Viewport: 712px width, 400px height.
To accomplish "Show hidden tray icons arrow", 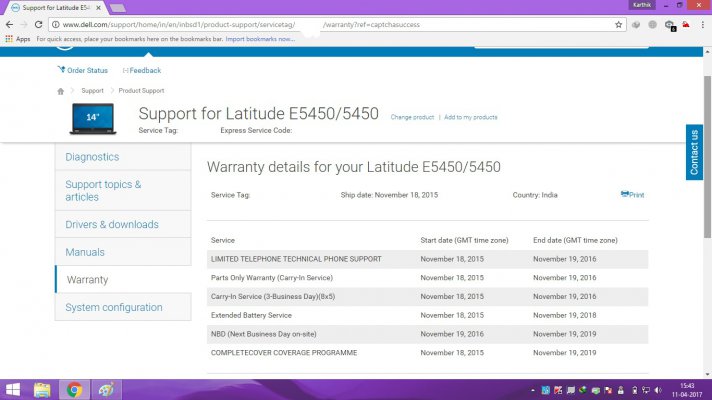I will pyautogui.click(x=533, y=390).
